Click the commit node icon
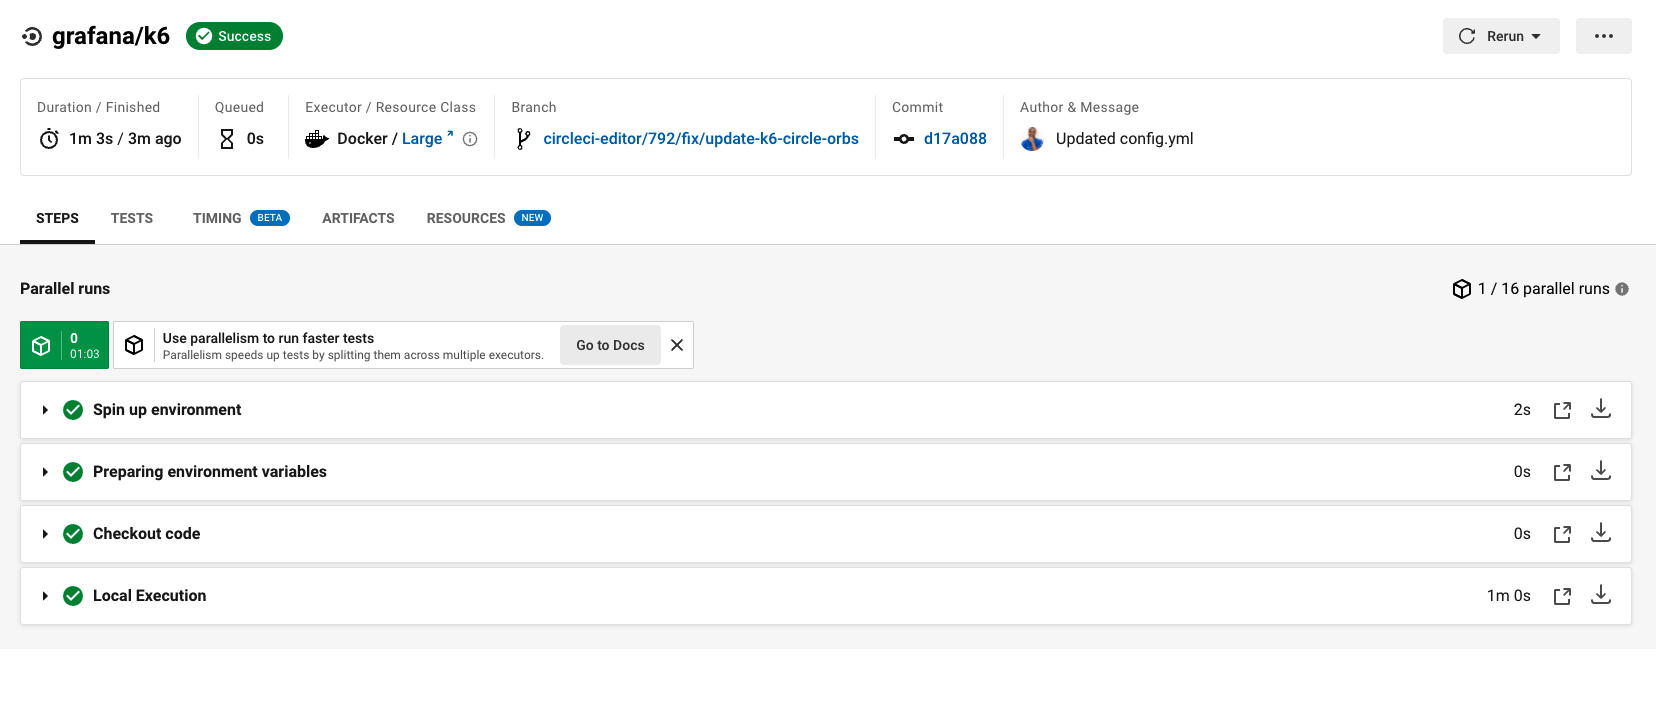The width and height of the screenshot is (1656, 707). (x=904, y=139)
